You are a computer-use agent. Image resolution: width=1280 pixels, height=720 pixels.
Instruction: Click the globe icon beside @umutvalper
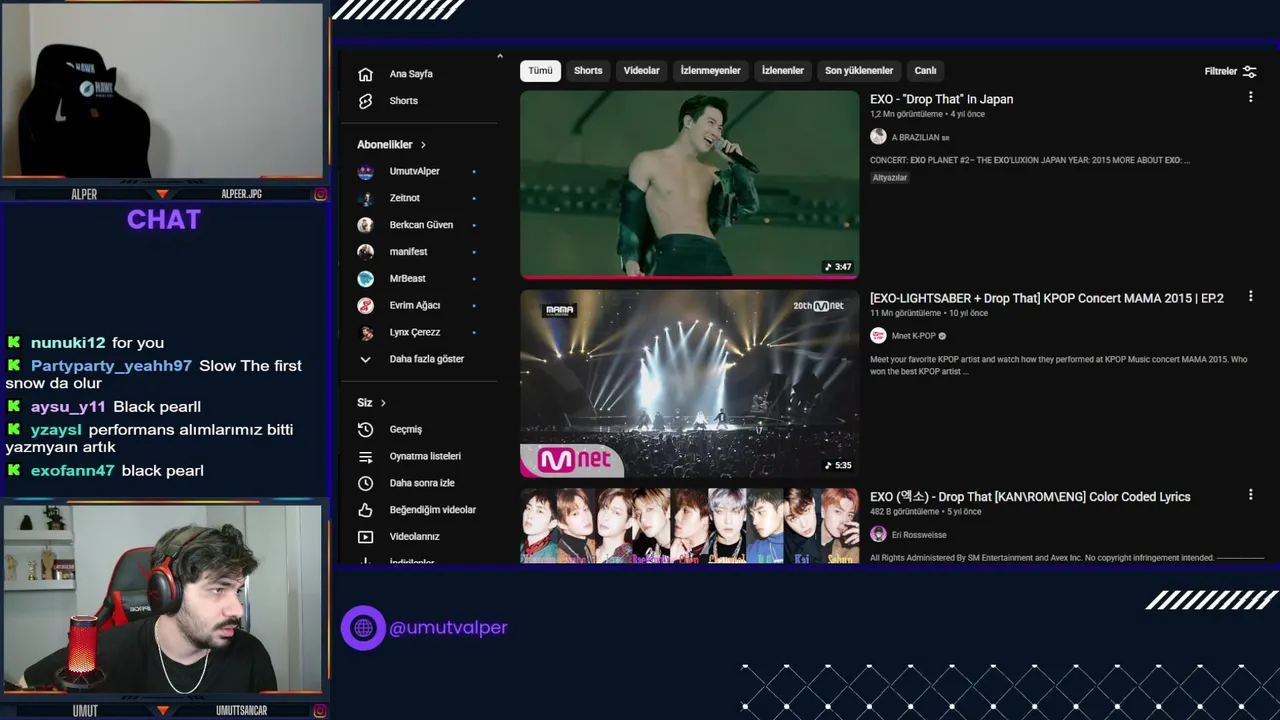tap(363, 628)
